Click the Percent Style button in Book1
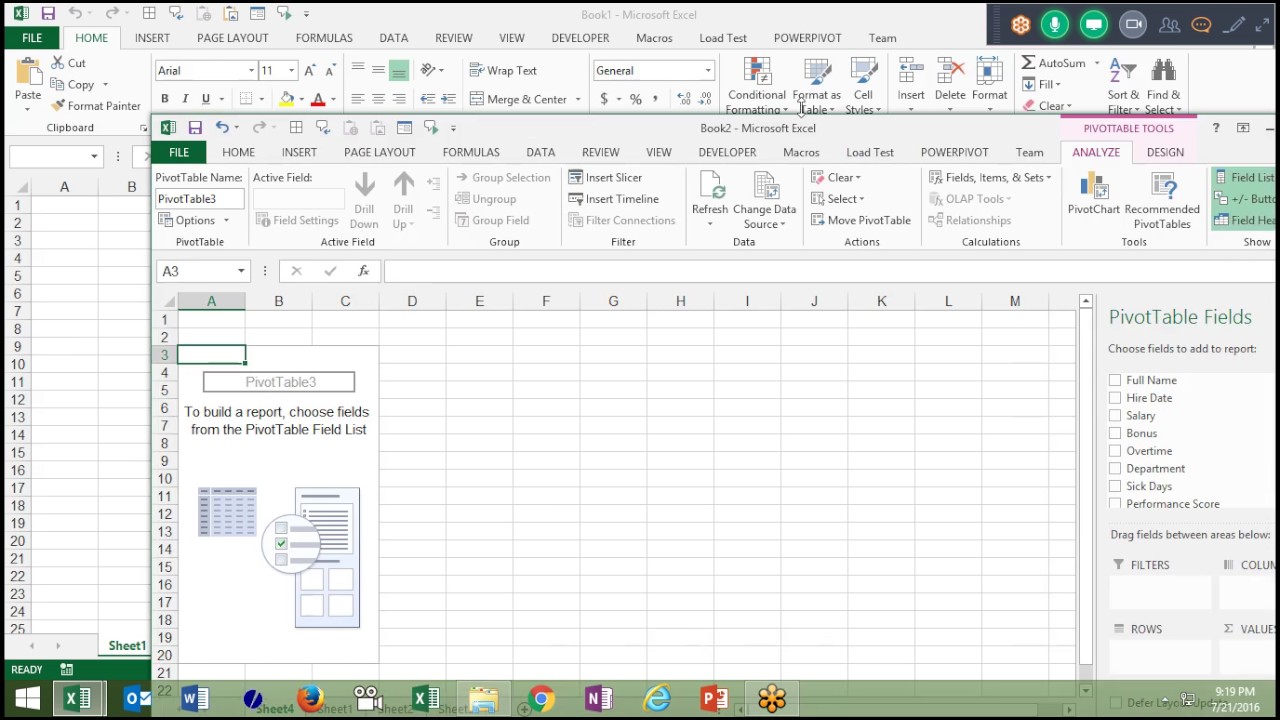 (635, 99)
